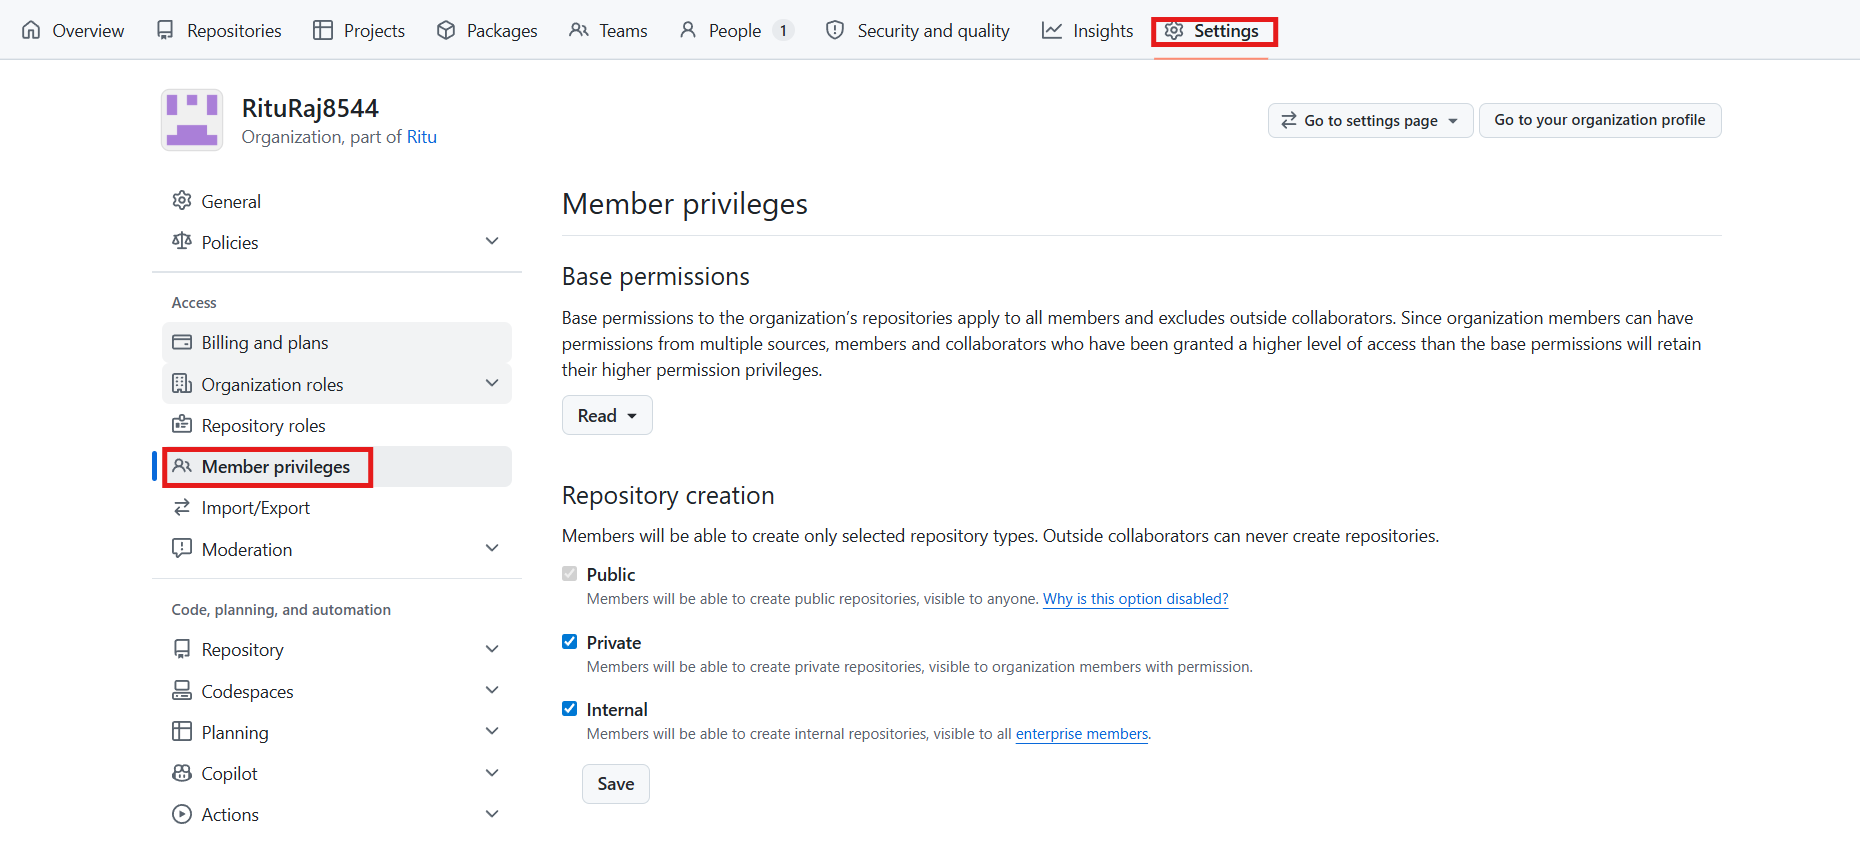Click the People person icon
Viewport: 1860px width, 841px height.
tap(688, 30)
